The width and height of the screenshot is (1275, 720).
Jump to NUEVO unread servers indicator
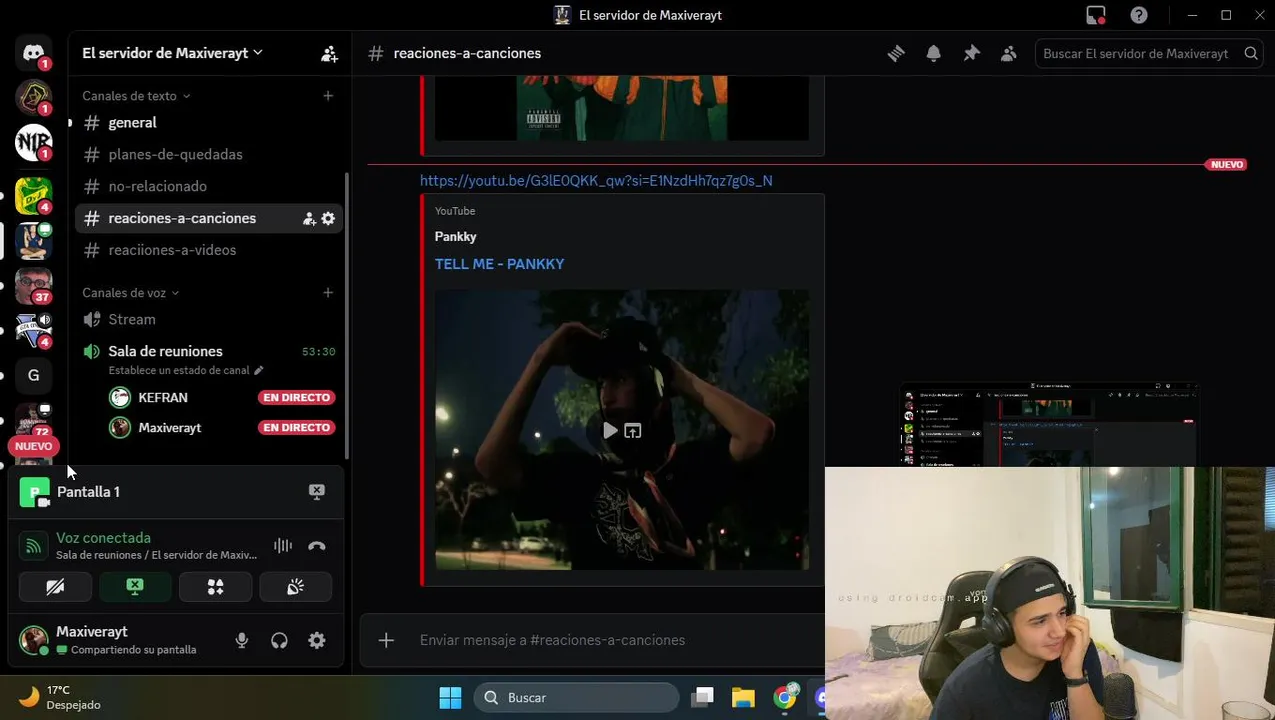(x=33, y=447)
